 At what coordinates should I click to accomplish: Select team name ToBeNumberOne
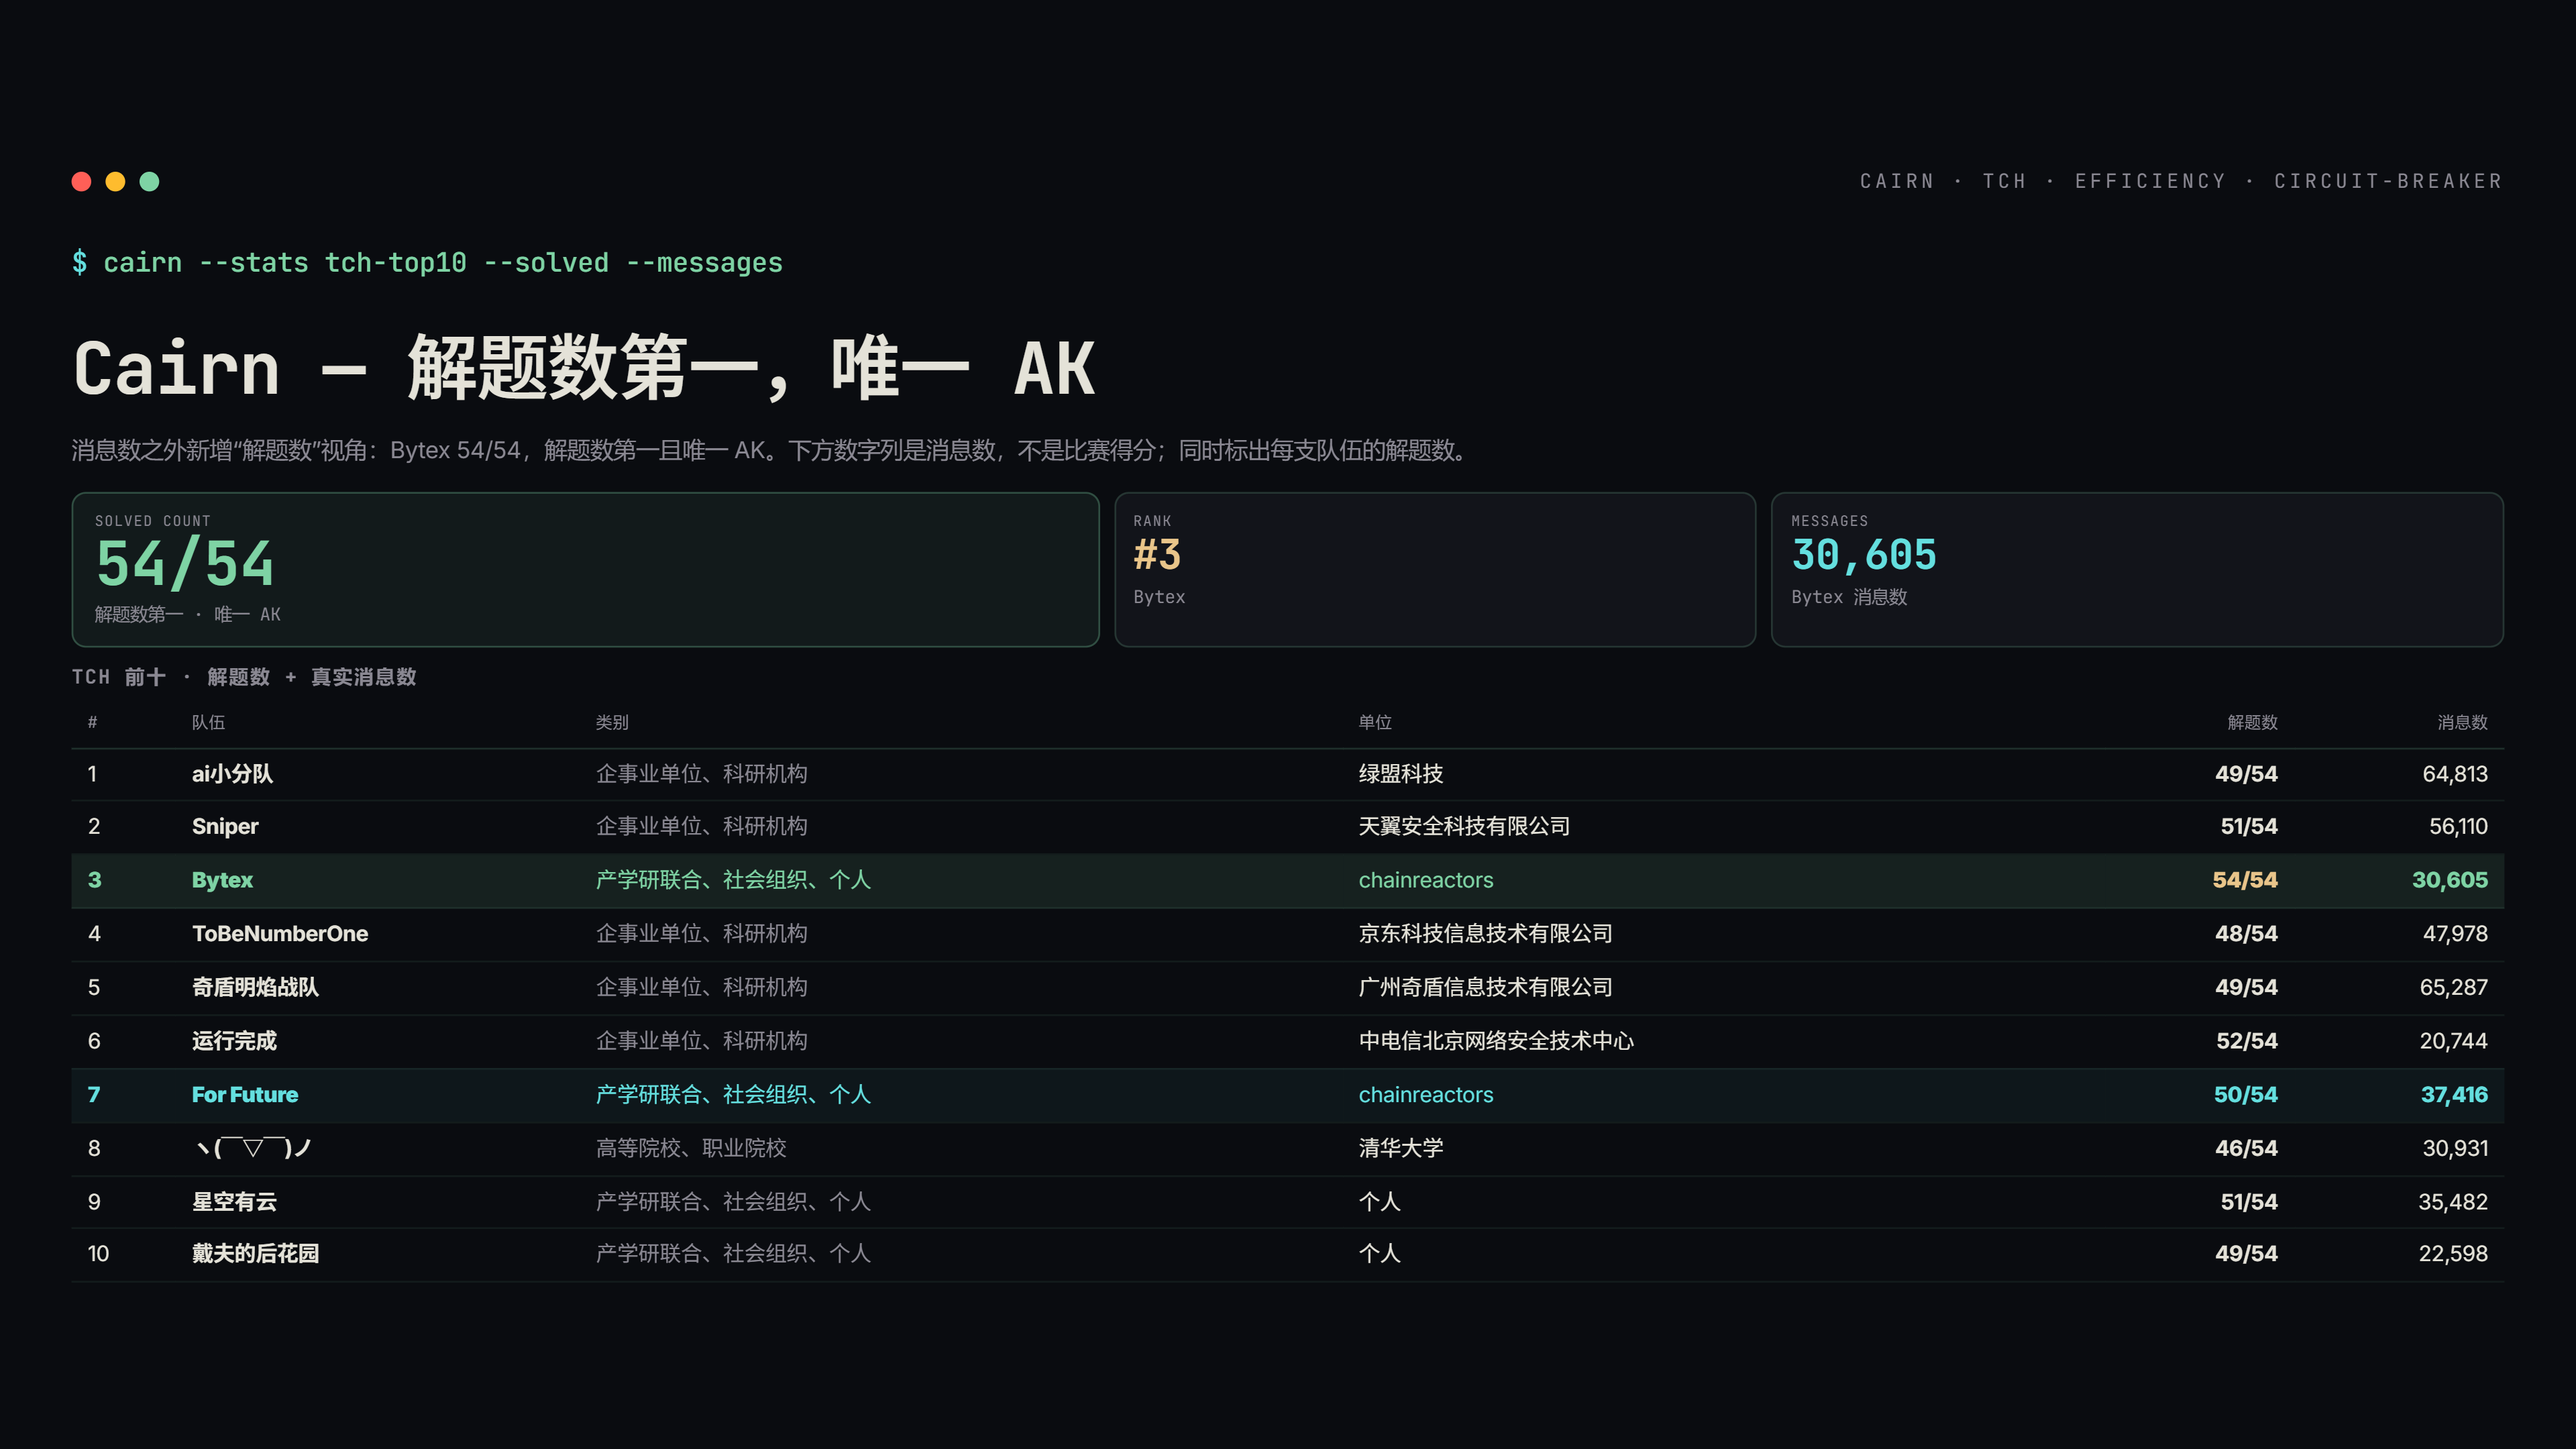tap(280, 933)
